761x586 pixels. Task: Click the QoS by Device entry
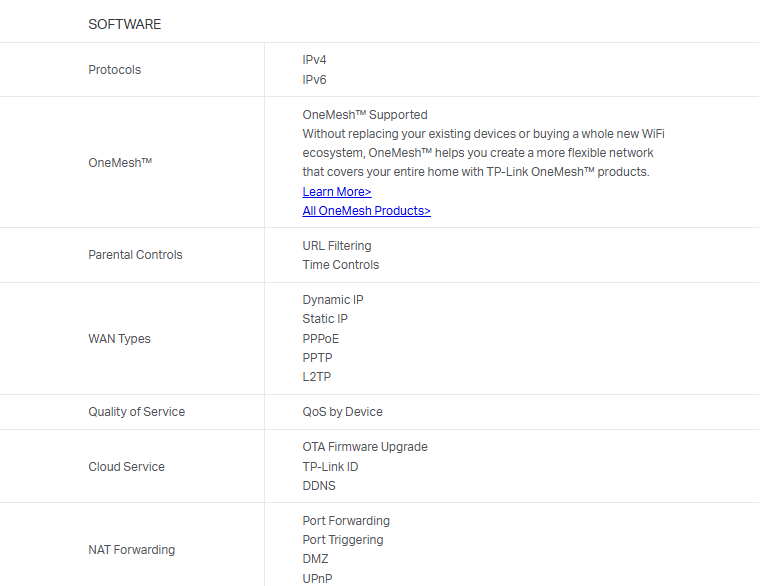(343, 412)
